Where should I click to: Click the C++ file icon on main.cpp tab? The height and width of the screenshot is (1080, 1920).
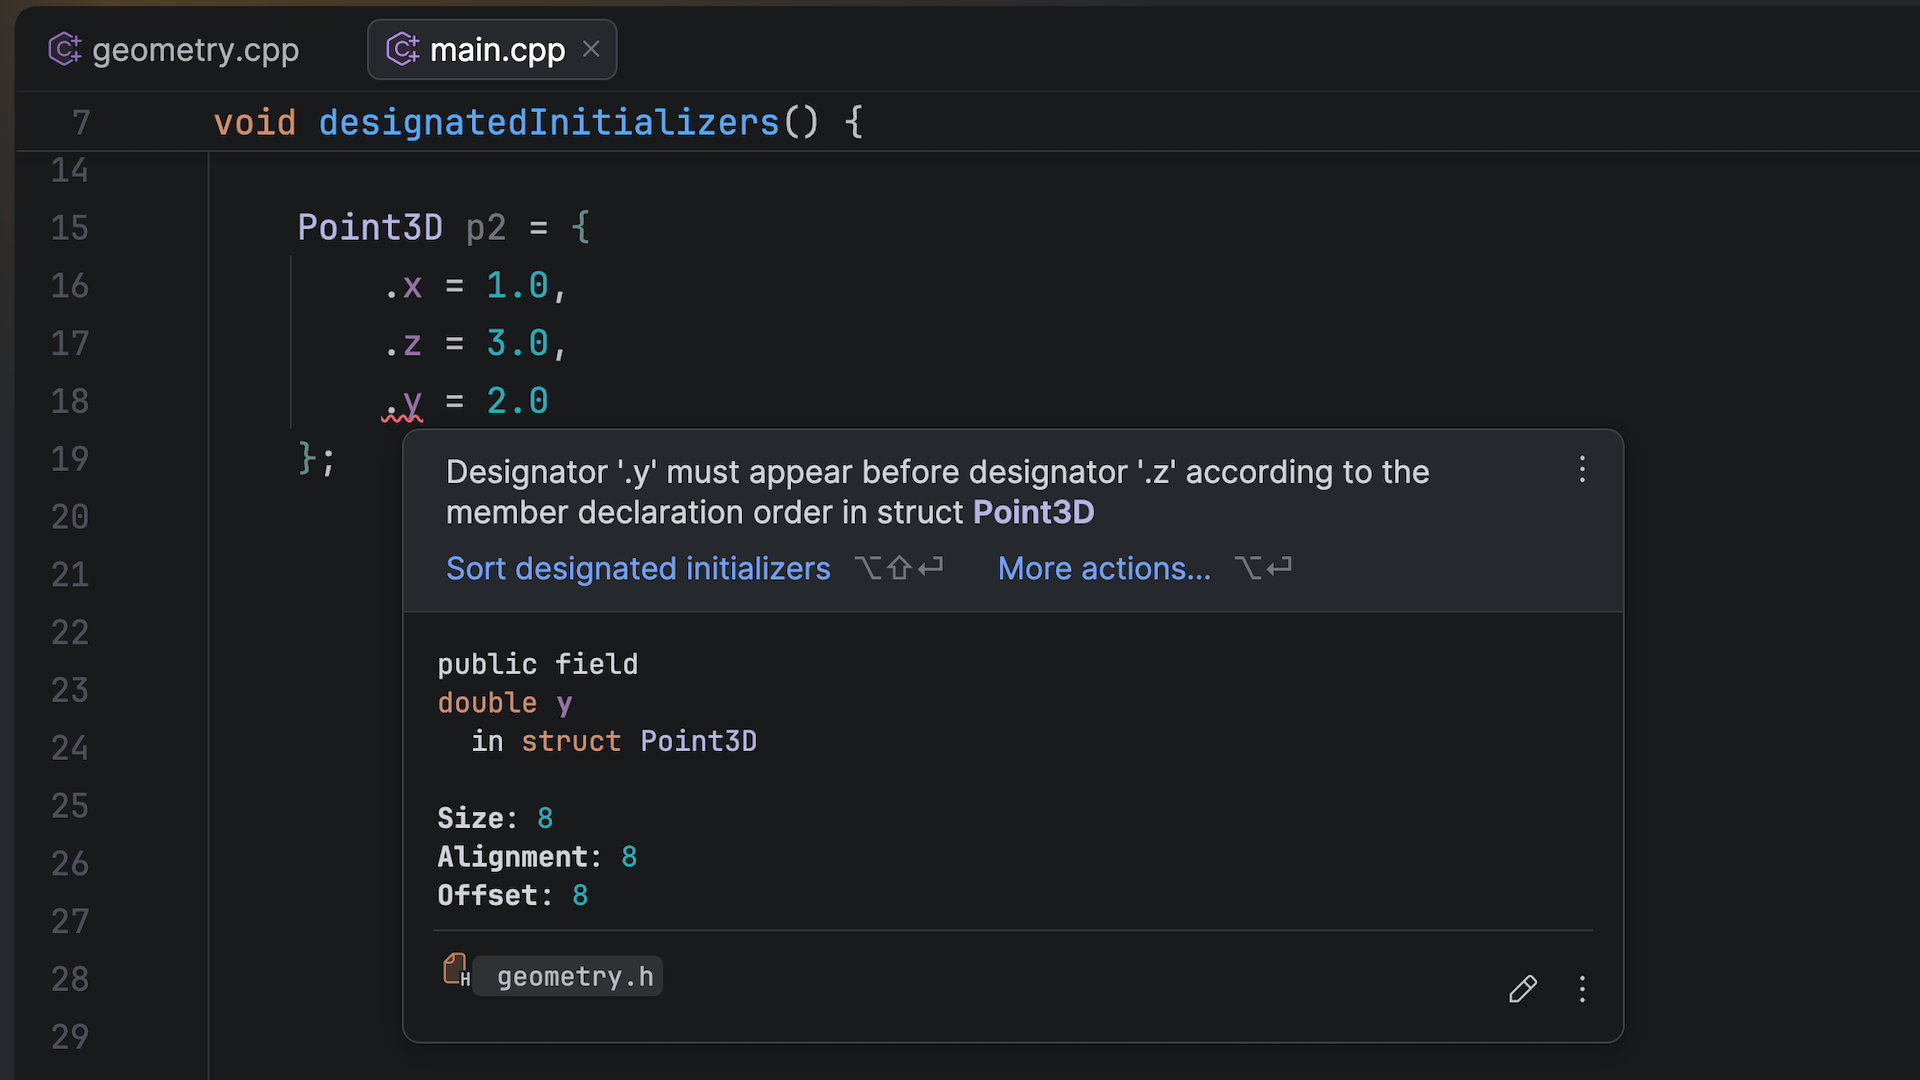(x=402, y=49)
